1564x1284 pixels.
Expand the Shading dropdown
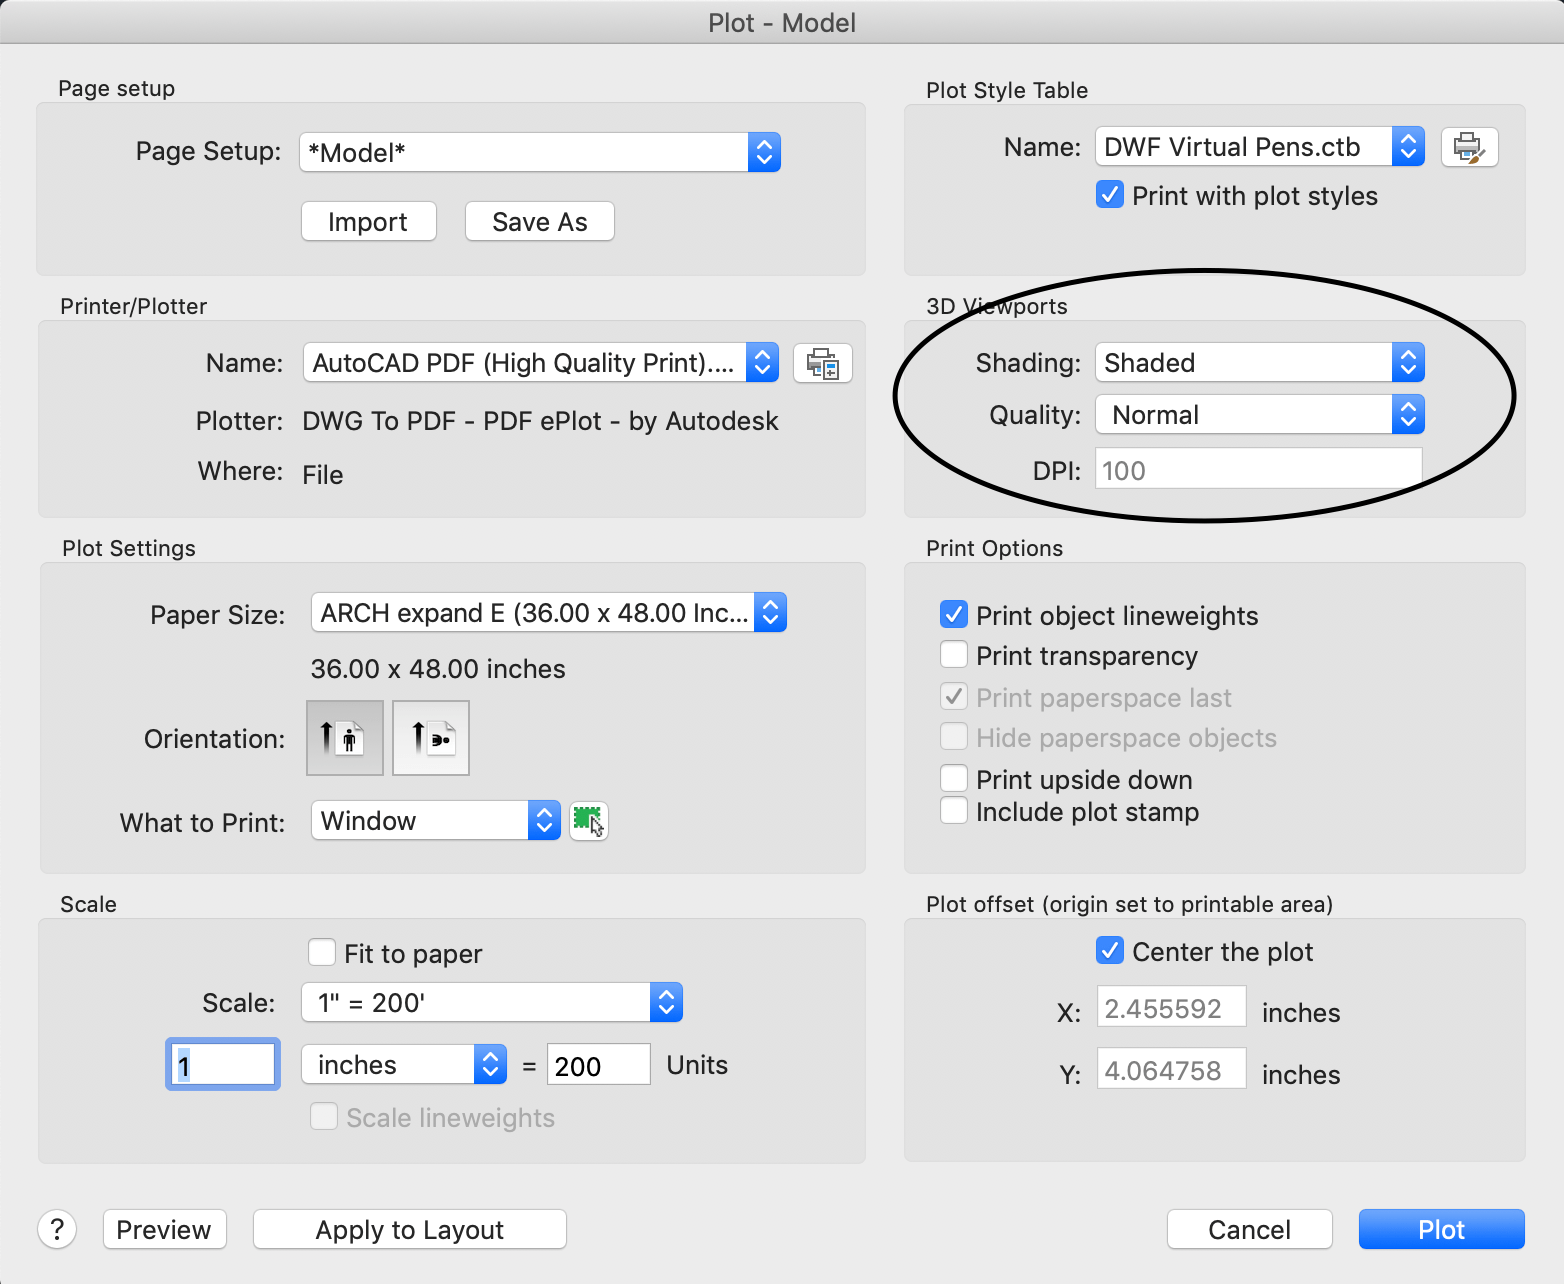tap(1260, 362)
